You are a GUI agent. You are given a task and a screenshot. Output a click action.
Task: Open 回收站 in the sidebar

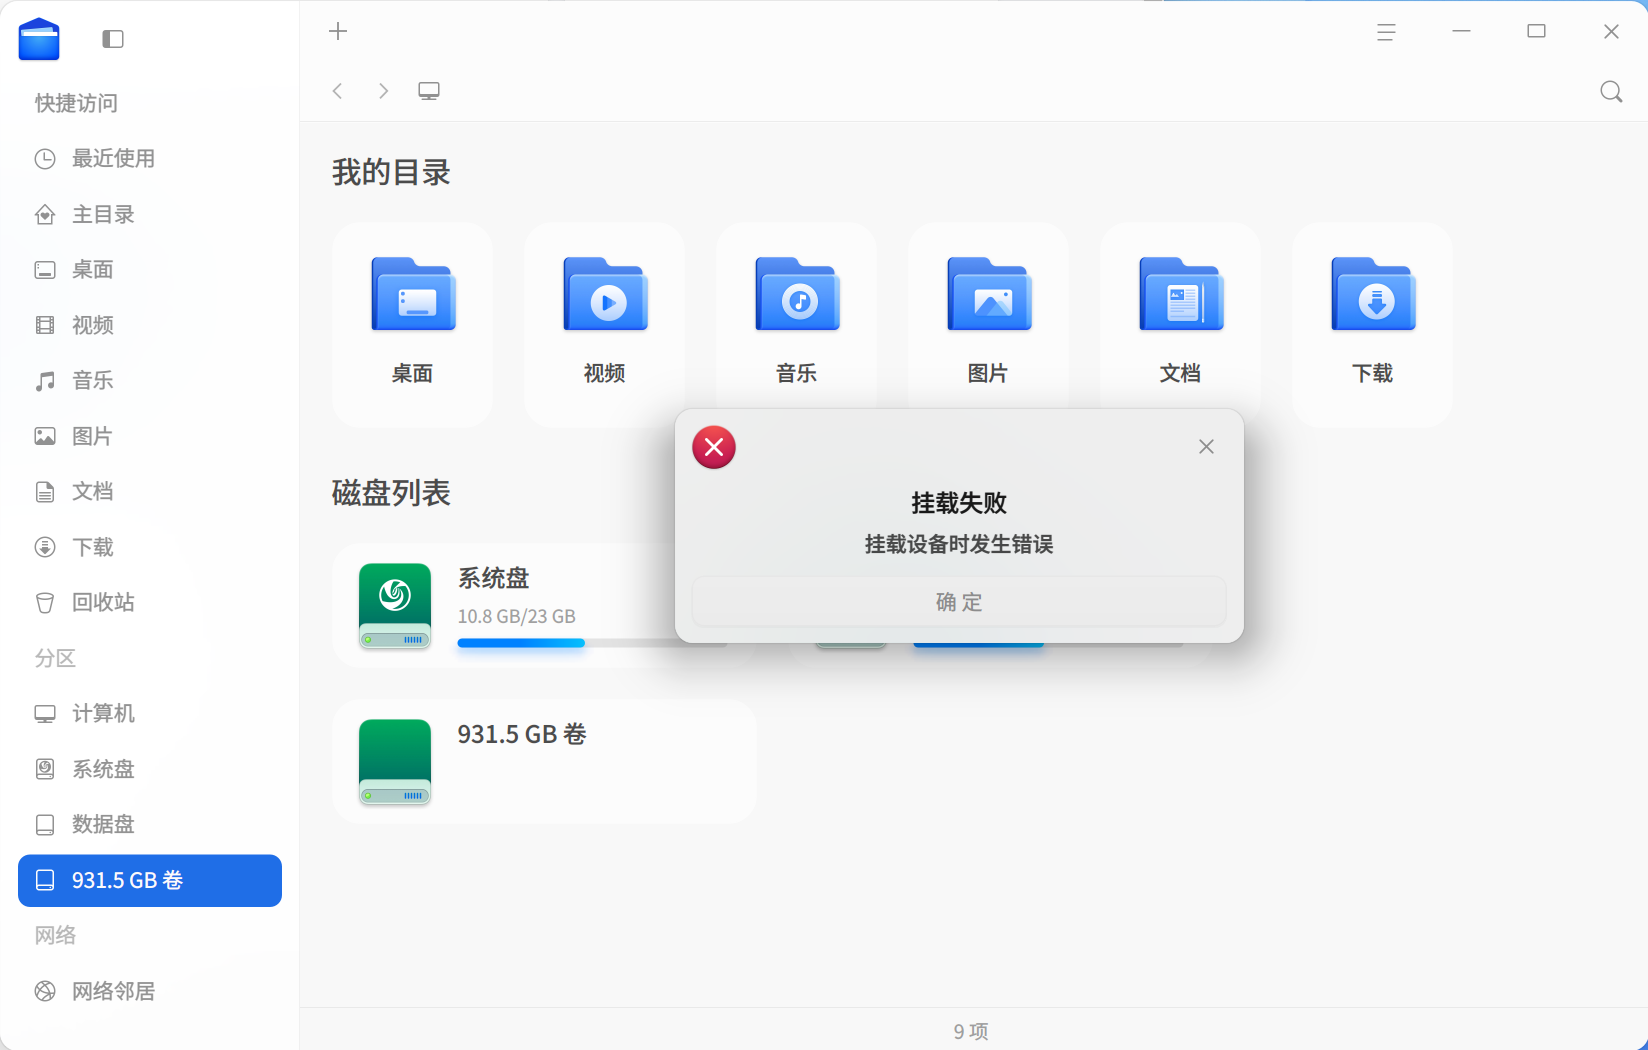[150, 602]
